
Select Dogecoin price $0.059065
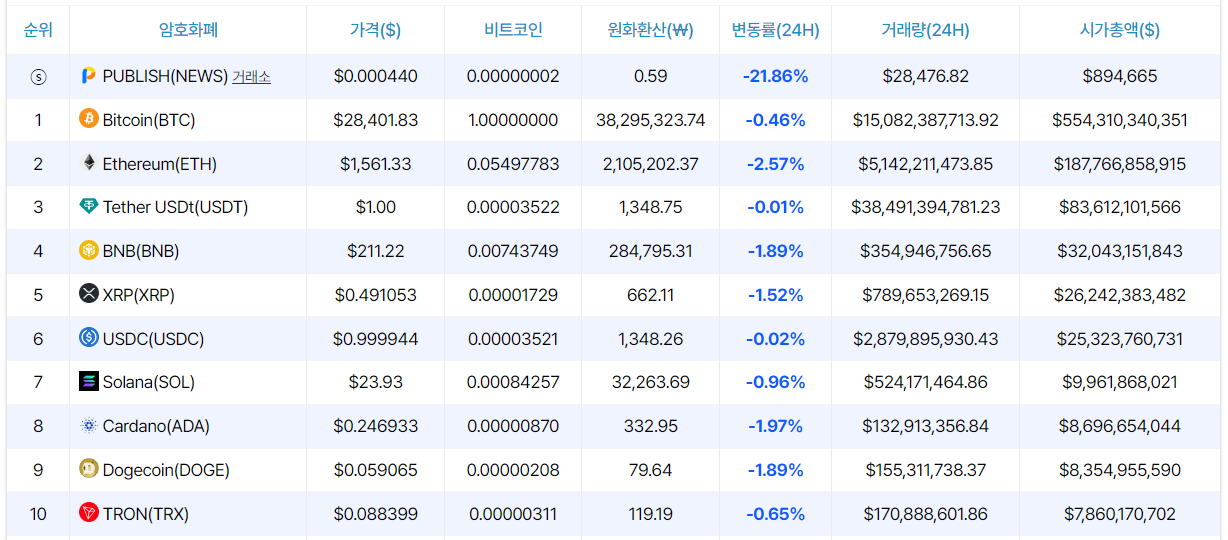pos(376,470)
